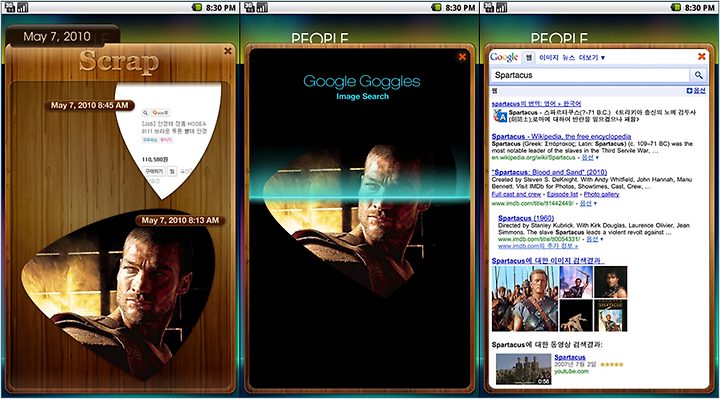This screenshot has width=720, height=399.
Task: Tap the battery icon on the Google results screen
Action: coord(675,7)
